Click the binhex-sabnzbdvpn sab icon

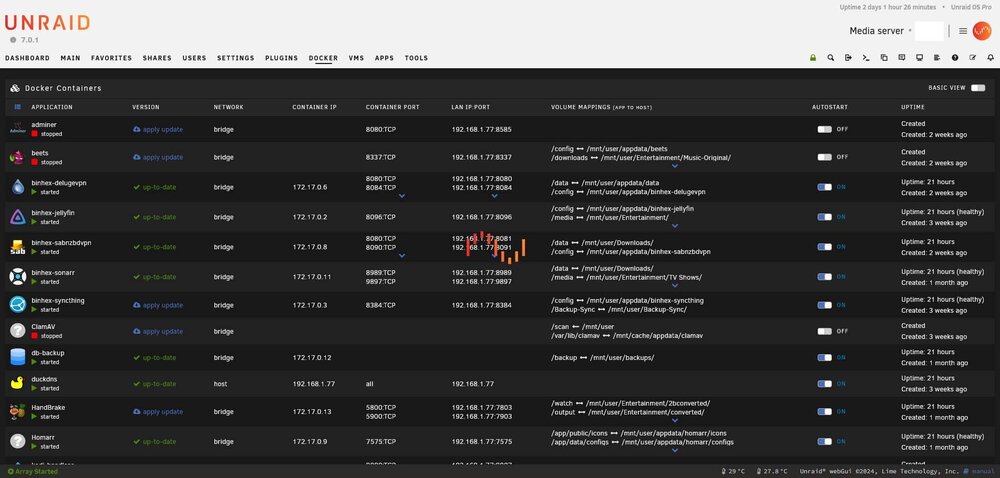(17, 247)
